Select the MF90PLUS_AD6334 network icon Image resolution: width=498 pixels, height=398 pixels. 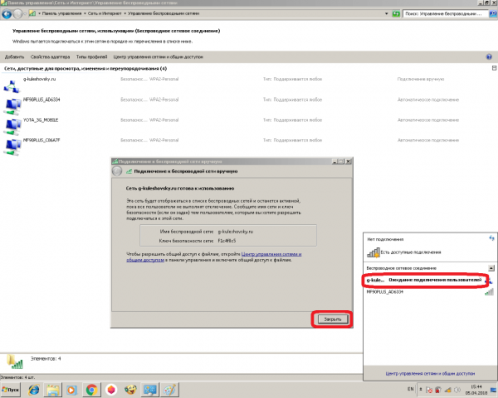[13, 106]
